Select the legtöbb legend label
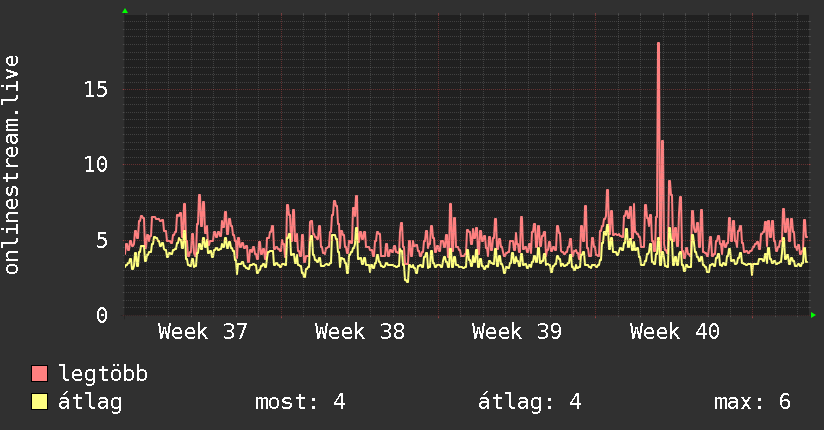824x430 pixels. coord(103,374)
